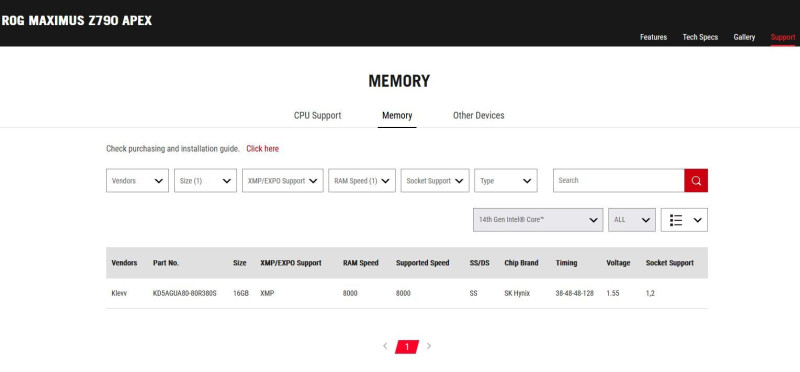Click the Klevv vendor cell
The height and width of the screenshot is (372, 800).
pyautogui.click(x=118, y=293)
